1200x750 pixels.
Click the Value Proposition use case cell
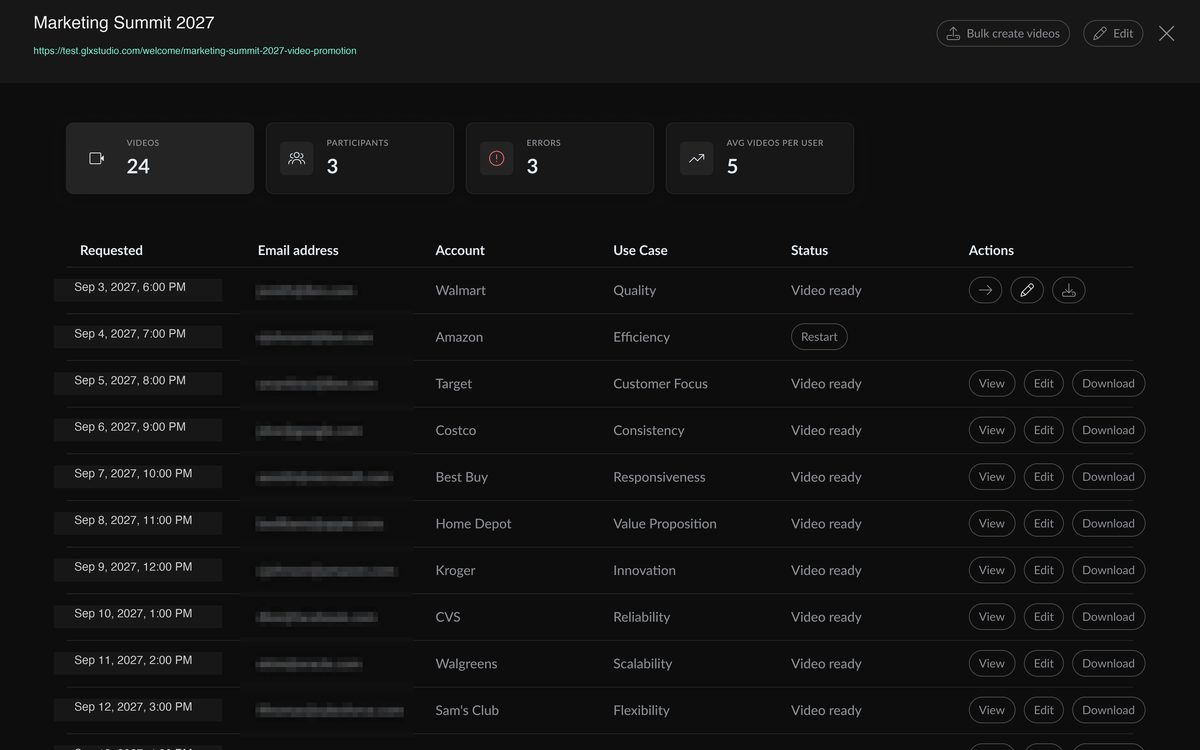(x=665, y=523)
